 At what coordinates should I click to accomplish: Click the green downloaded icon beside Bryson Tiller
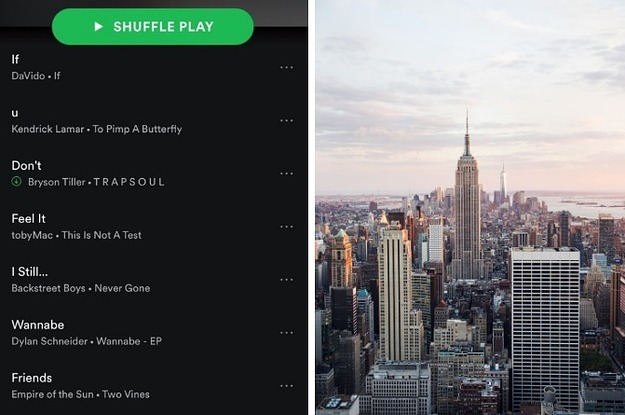[16, 182]
